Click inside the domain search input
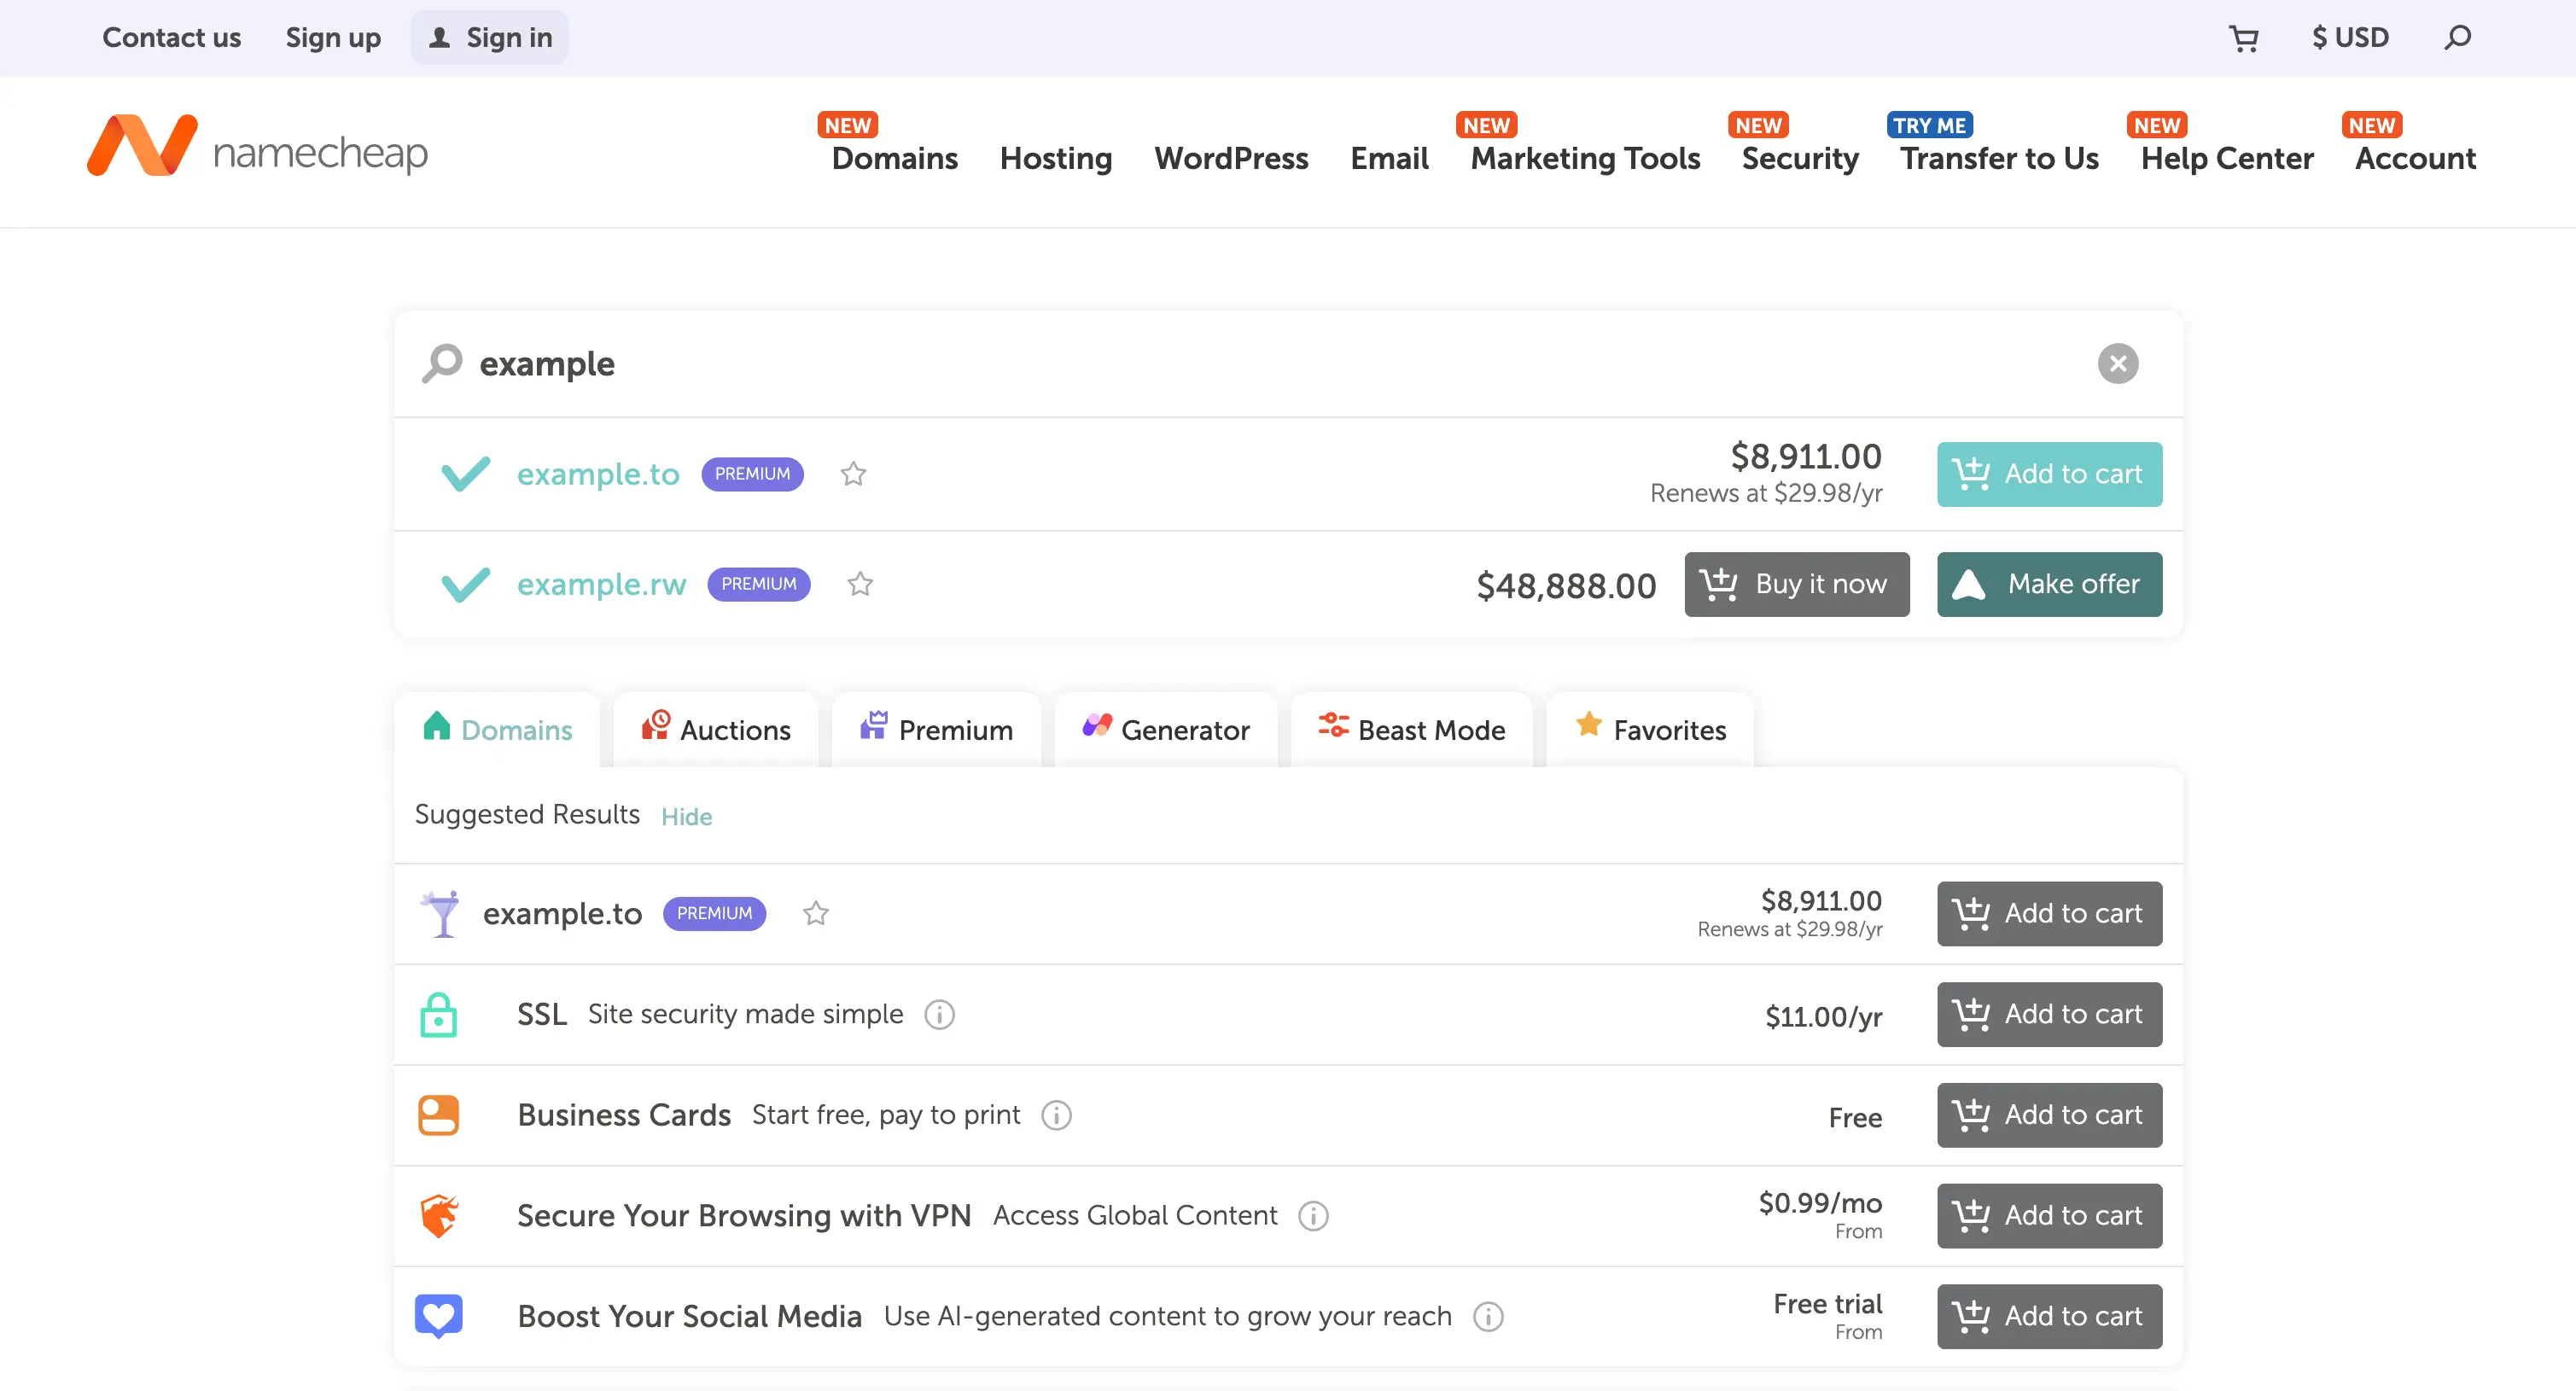The image size is (2576, 1391). pos(1000,363)
